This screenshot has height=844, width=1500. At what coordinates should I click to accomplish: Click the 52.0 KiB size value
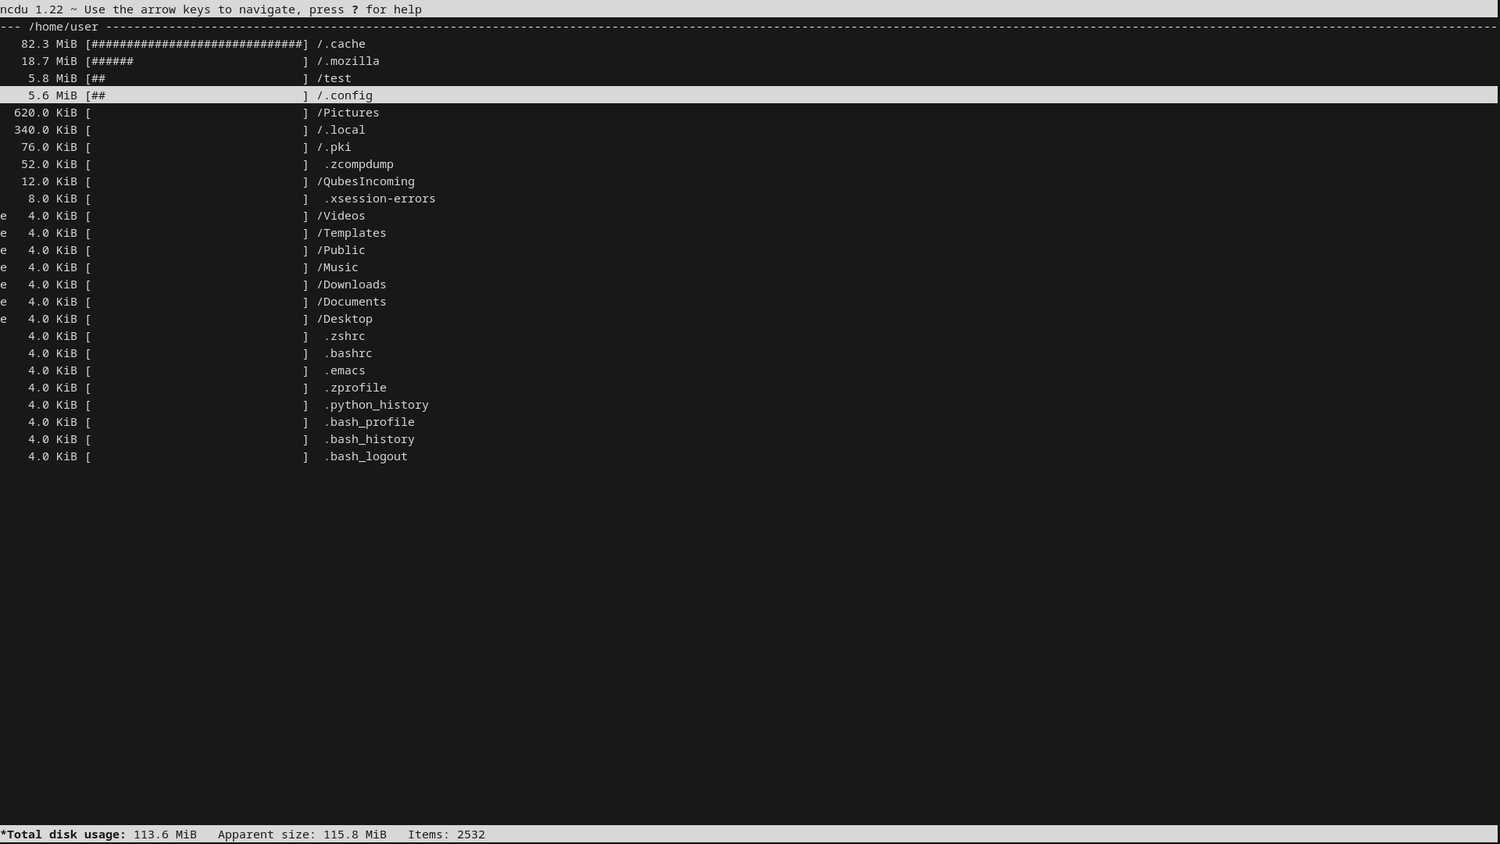click(49, 164)
